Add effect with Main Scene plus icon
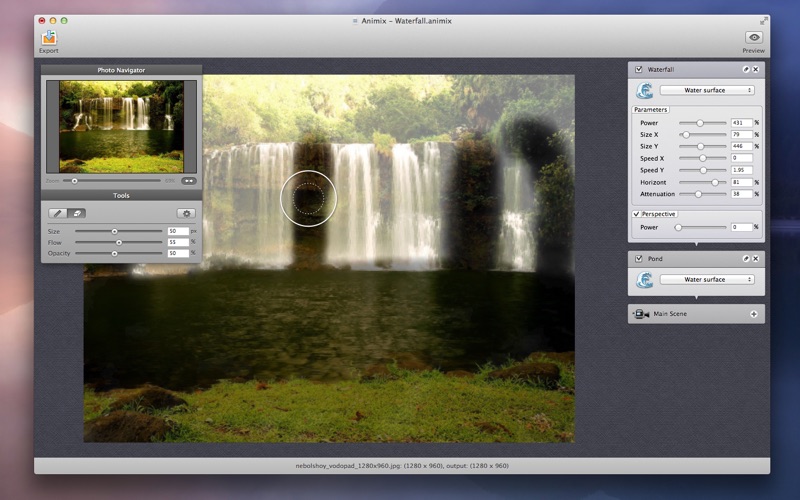 [x=754, y=314]
